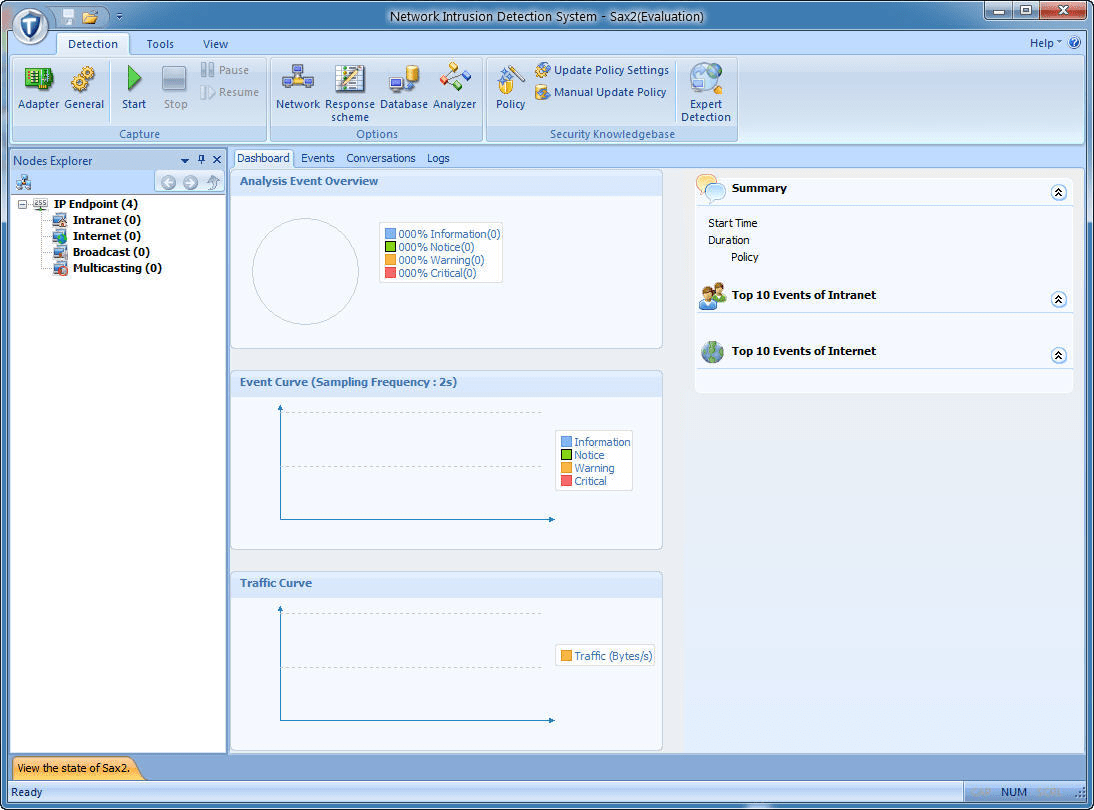Click green Notice swatch in overview legend
This screenshot has height=810, width=1094.
tap(390, 247)
